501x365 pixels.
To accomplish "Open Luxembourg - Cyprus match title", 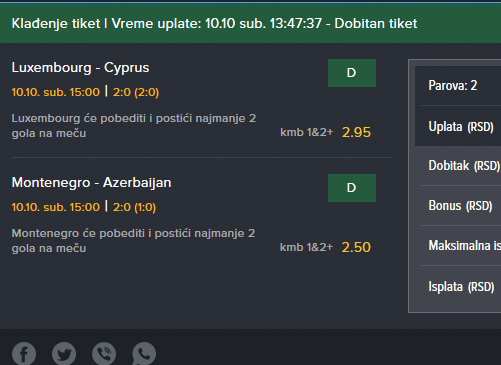I will pyautogui.click(x=80, y=68).
